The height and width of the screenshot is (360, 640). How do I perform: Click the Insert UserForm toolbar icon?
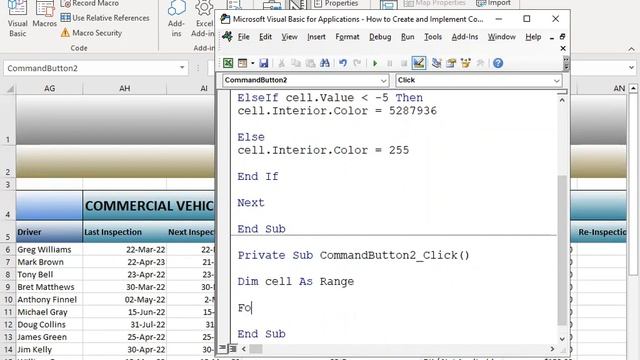coord(242,63)
